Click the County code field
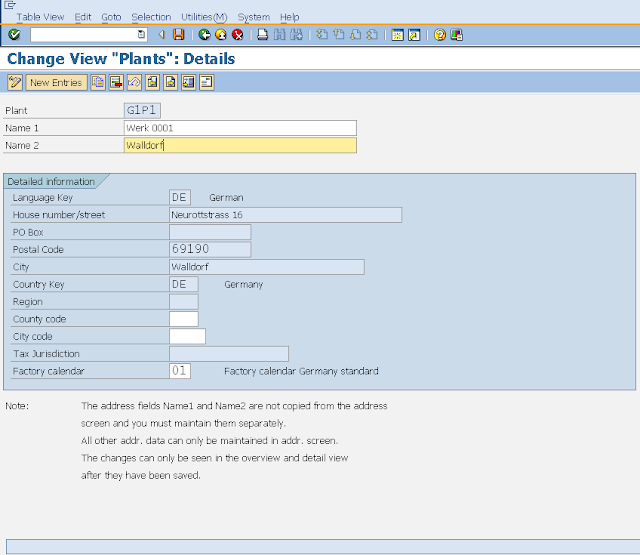 pyautogui.click(x=184, y=319)
